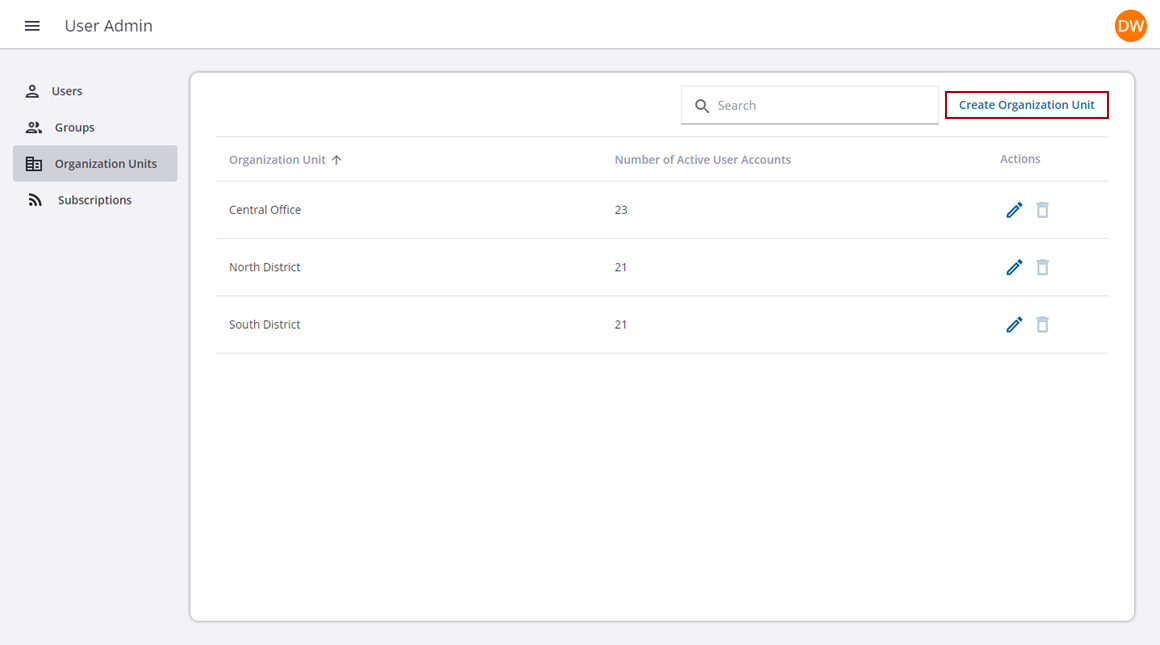Viewport: 1160px width, 645px height.
Task: Click the DW user avatar
Action: (x=1130, y=26)
